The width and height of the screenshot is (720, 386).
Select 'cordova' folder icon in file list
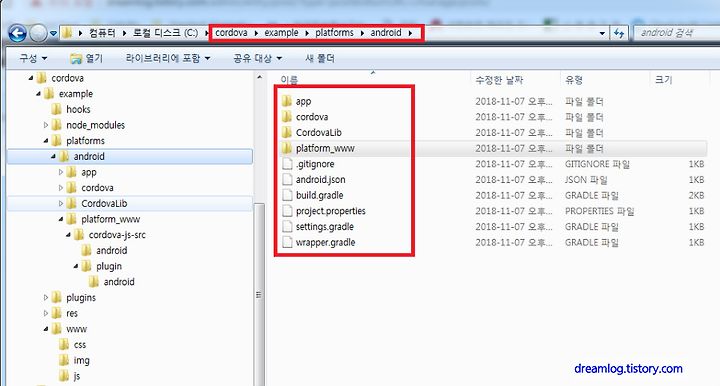click(287, 117)
